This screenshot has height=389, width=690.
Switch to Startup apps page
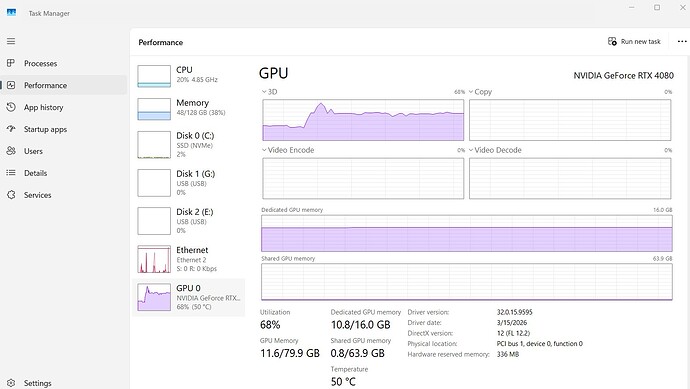click(64, 129)
